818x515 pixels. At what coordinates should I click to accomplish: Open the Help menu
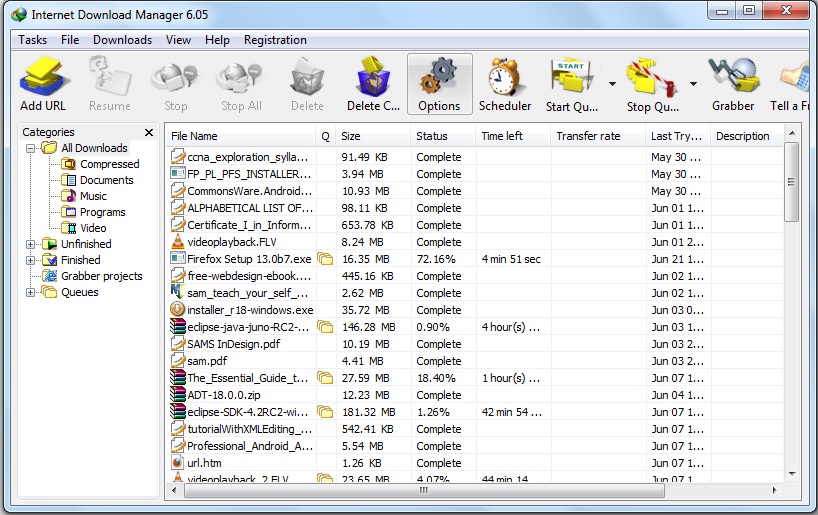[x=217, y=40]
